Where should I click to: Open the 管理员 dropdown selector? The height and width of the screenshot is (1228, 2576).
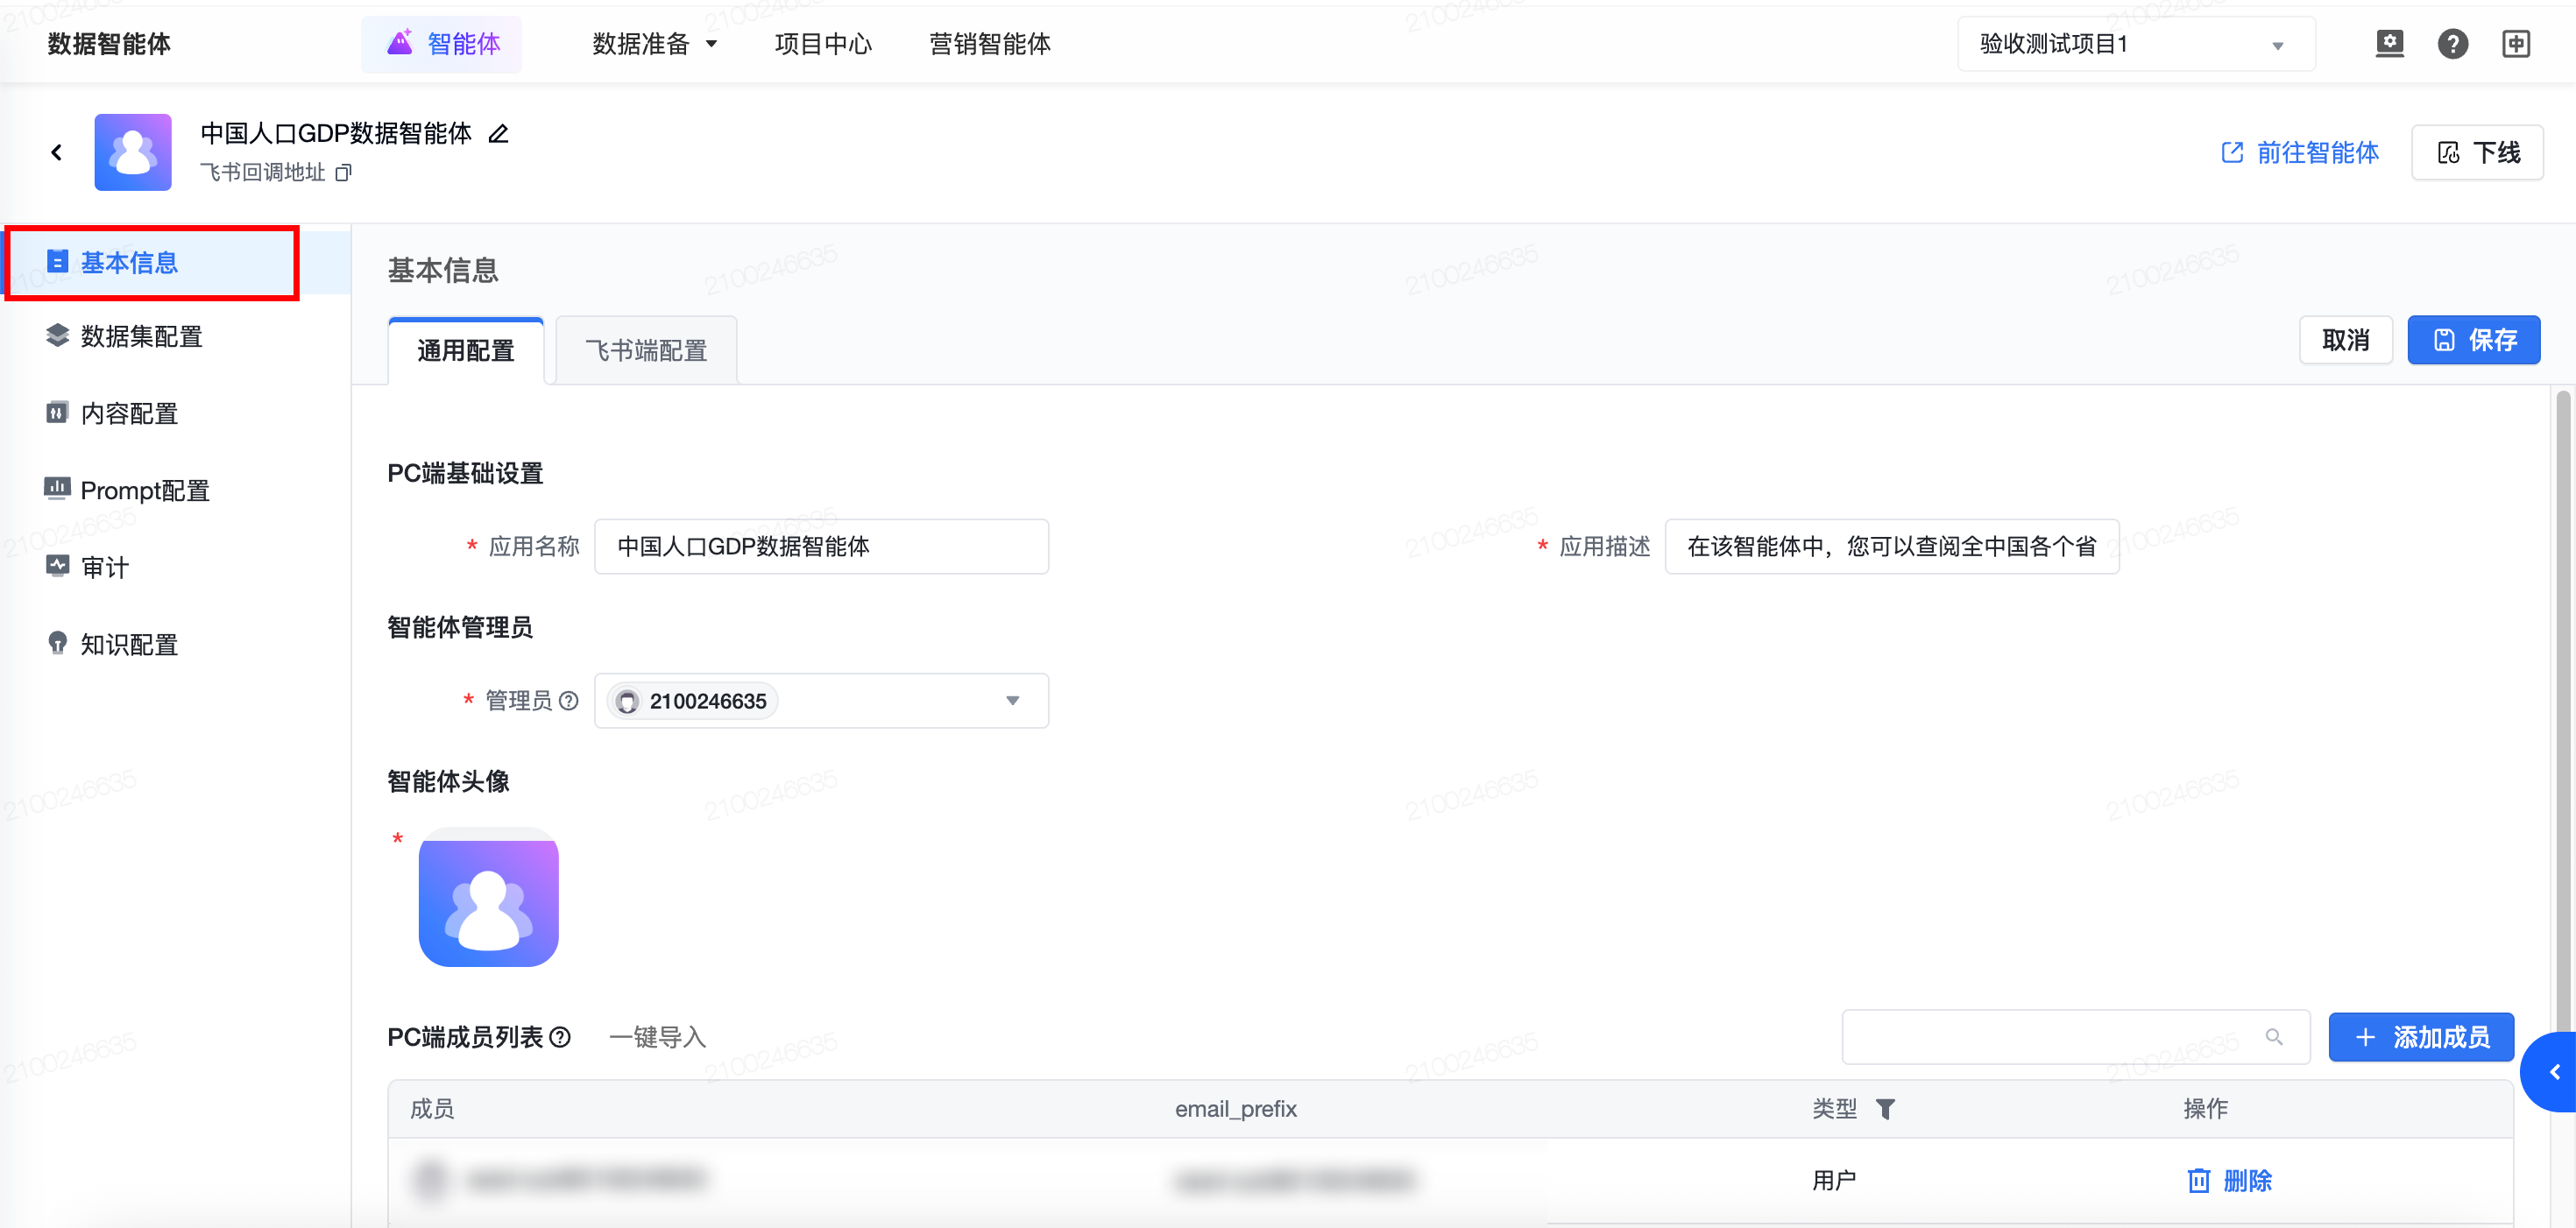tap(821, 701)
